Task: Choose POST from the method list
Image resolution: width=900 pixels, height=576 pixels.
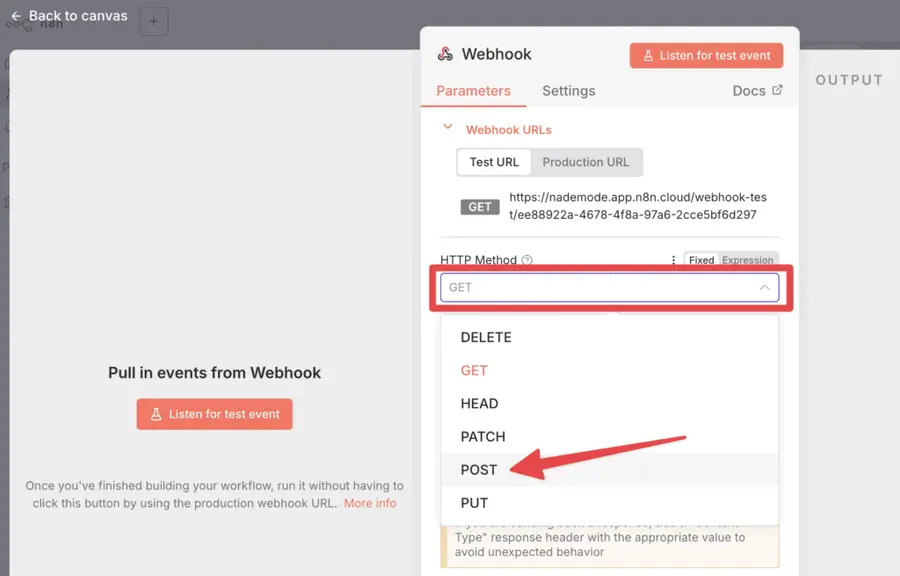Action: 610,470
